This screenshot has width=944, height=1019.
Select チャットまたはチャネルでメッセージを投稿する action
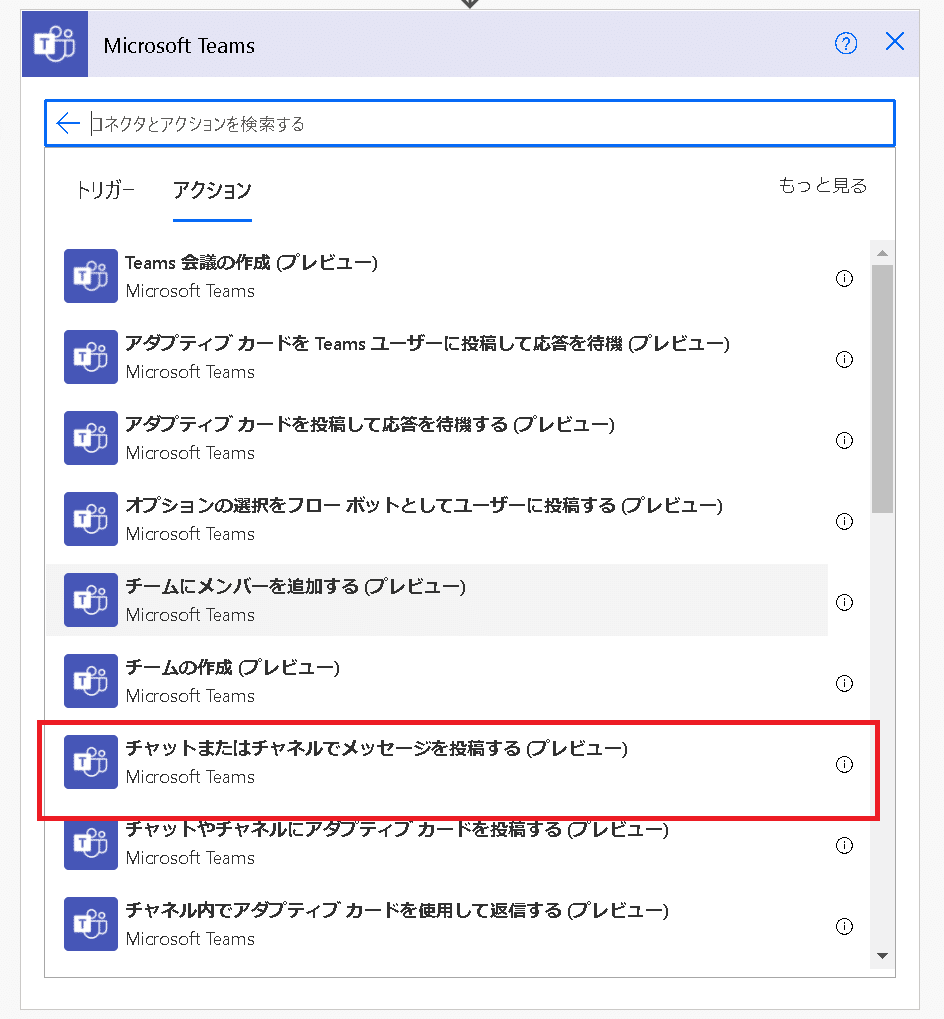click(437, 762)
